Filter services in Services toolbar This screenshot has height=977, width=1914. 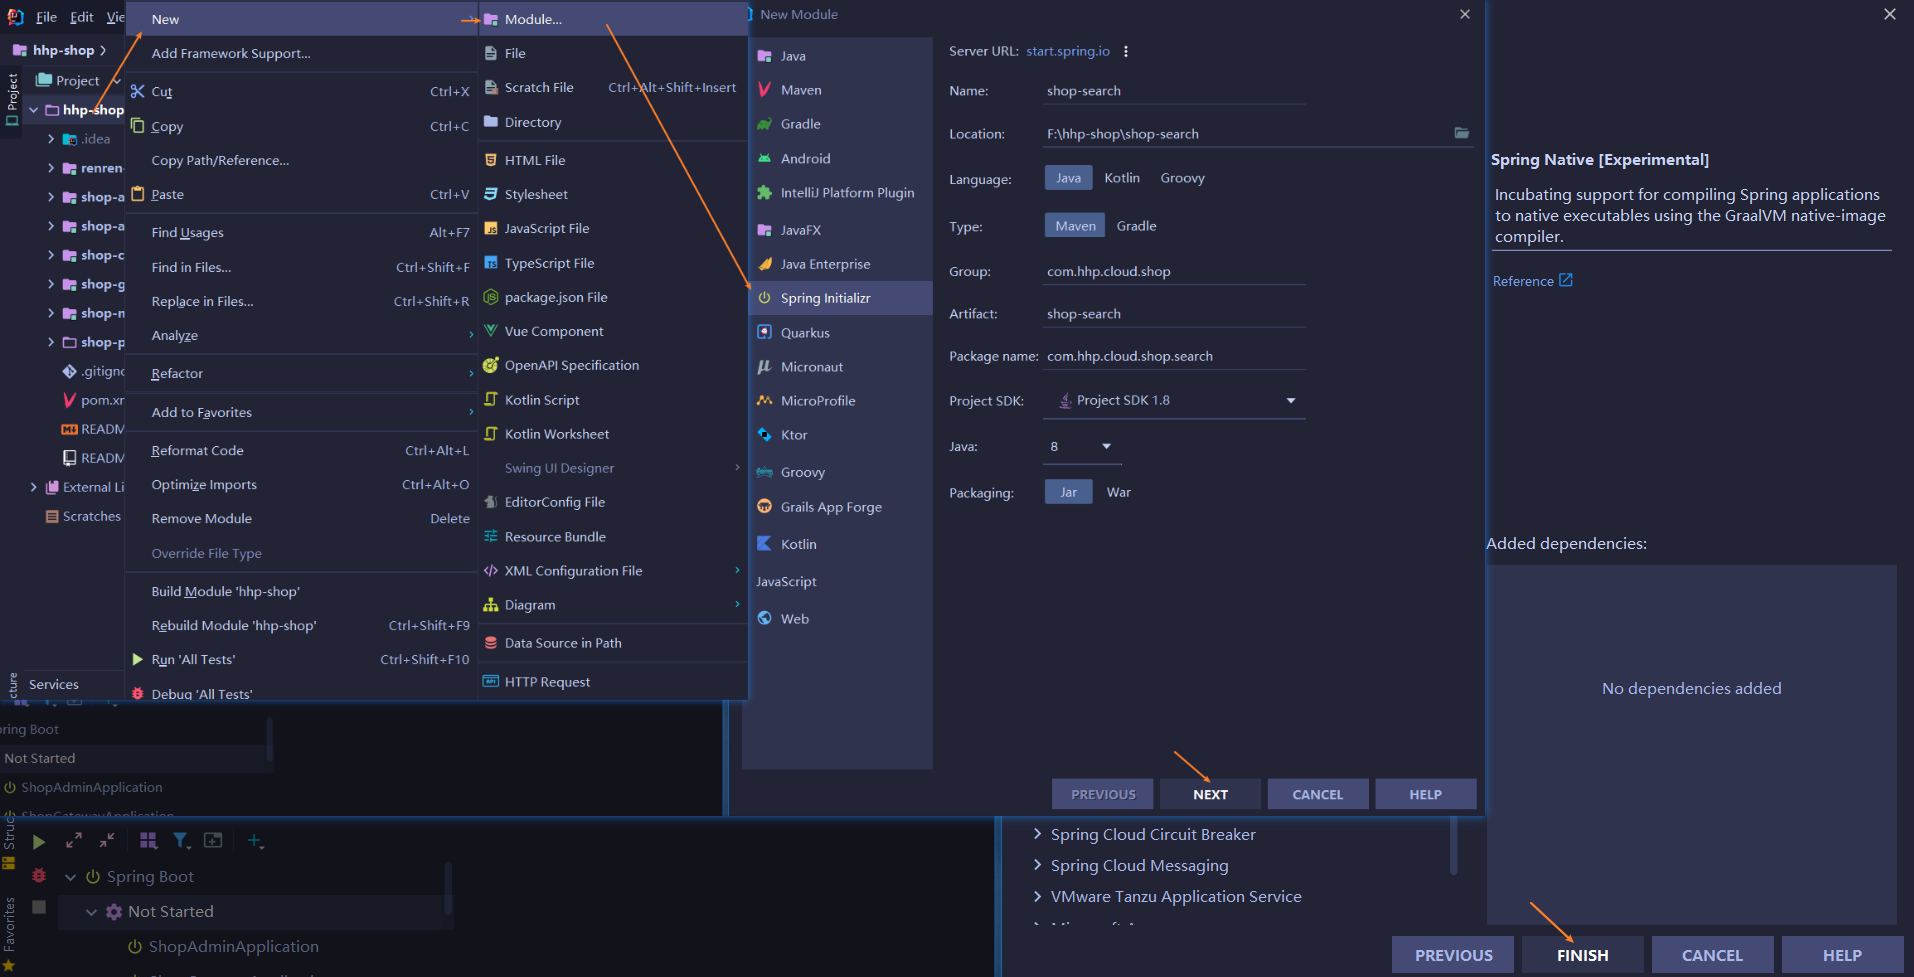pyautogui.click(x=181, y=841)
